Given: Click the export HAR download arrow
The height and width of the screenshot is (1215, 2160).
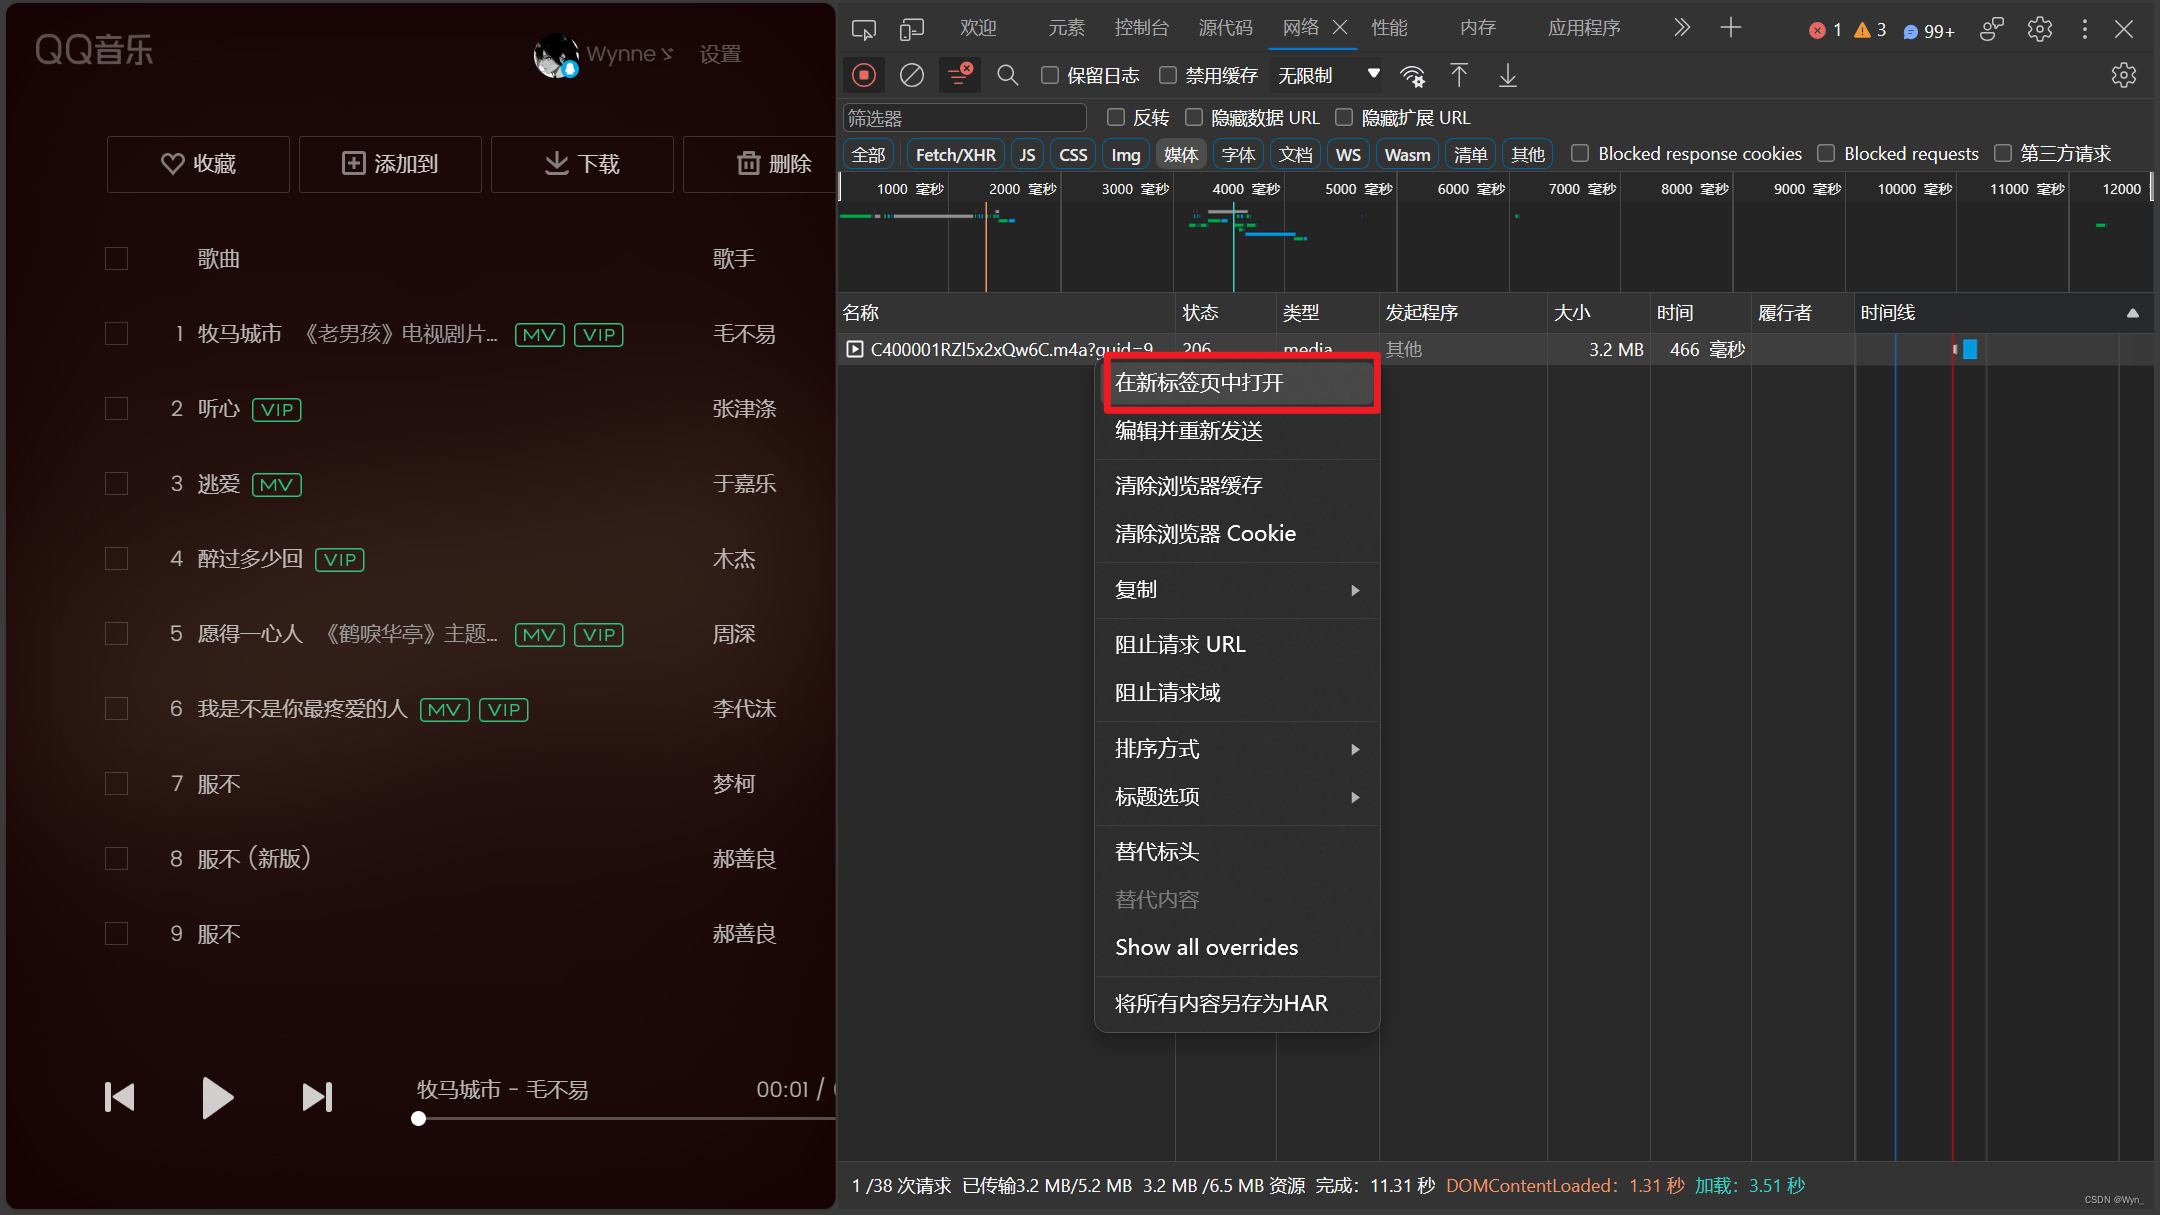Looking at the screenshot, I should tap(1507, 75).
